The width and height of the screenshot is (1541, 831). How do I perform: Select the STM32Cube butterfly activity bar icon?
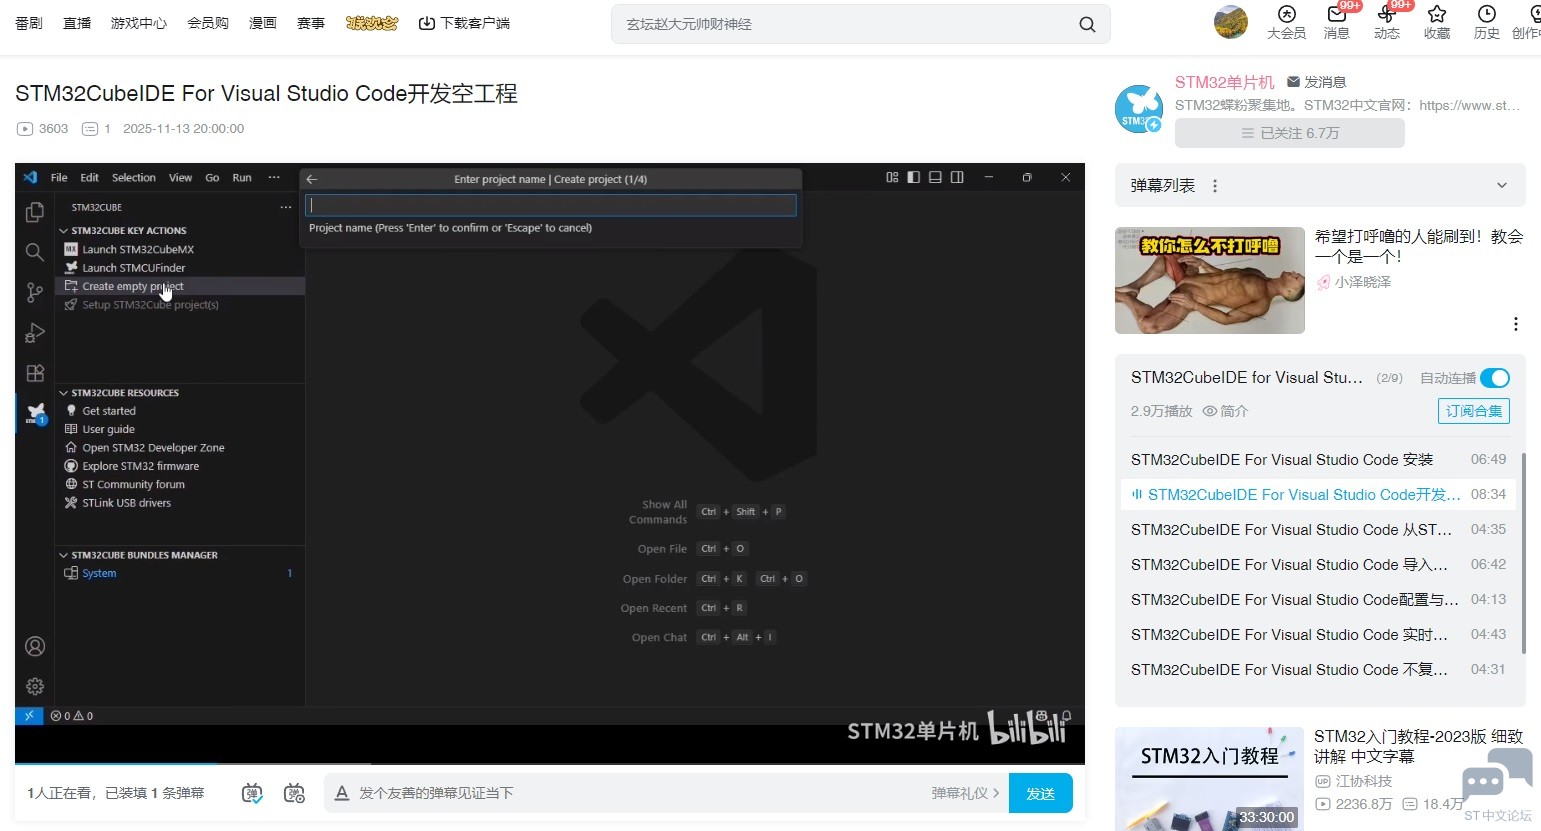pos(35,413)
